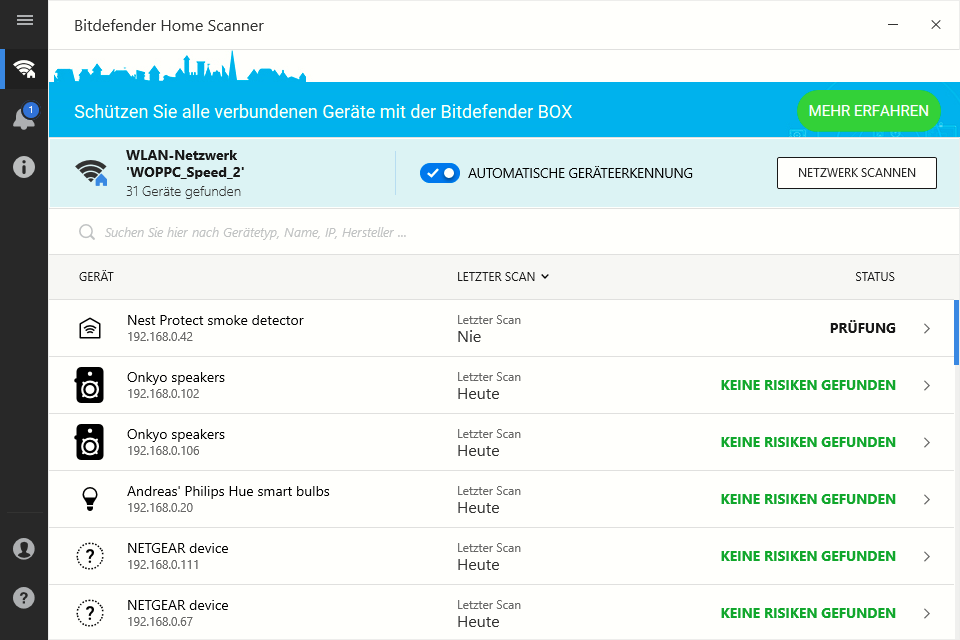Sort by the Gerät column header
This screenshot has height=640, width=960.
pyautogui.click(x=96, y=277)
